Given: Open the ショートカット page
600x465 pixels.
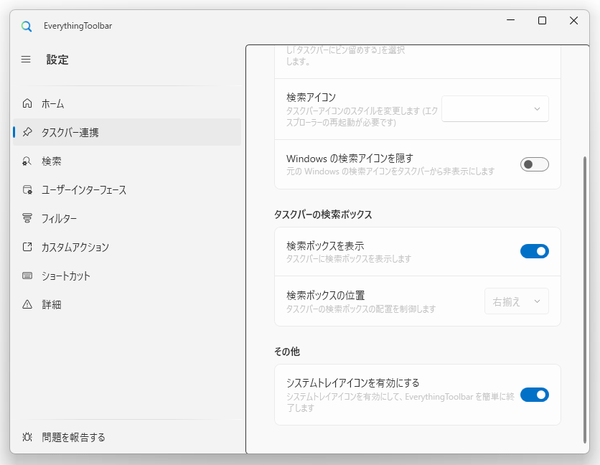Looking at the screenshot, I should (127, 276).
